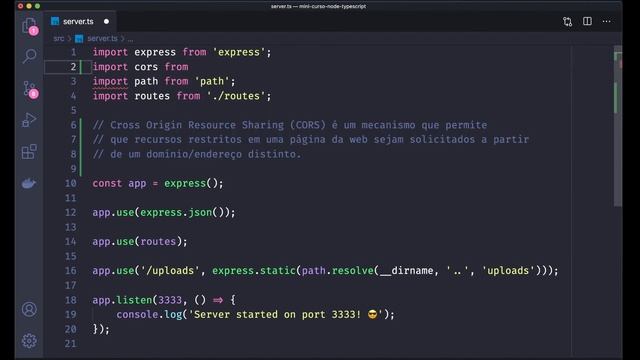
Task: Open the Search view in activity bar
Action: [29, 56]
